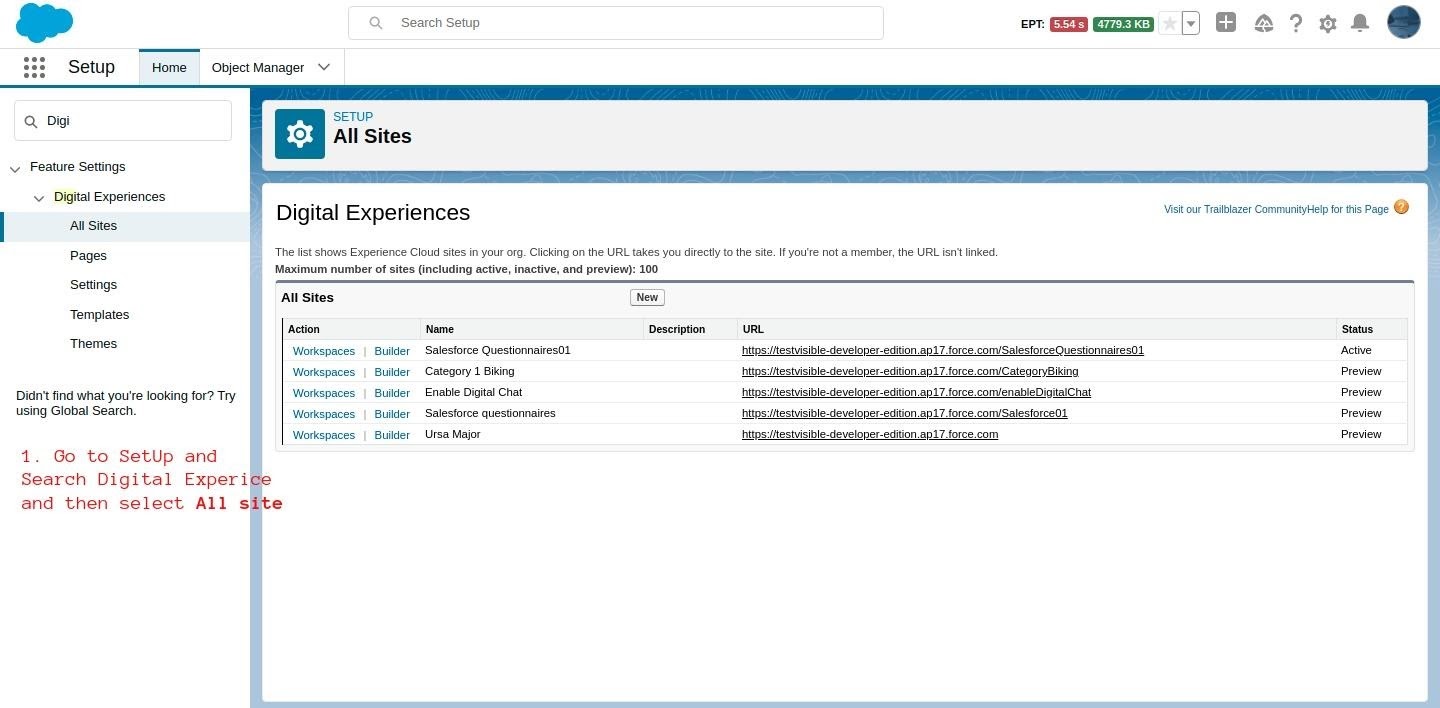Screen dimensions: 1440x708
Task: Open Workspaces for Salesforce Questionnaires01
Action: [324, 351]
